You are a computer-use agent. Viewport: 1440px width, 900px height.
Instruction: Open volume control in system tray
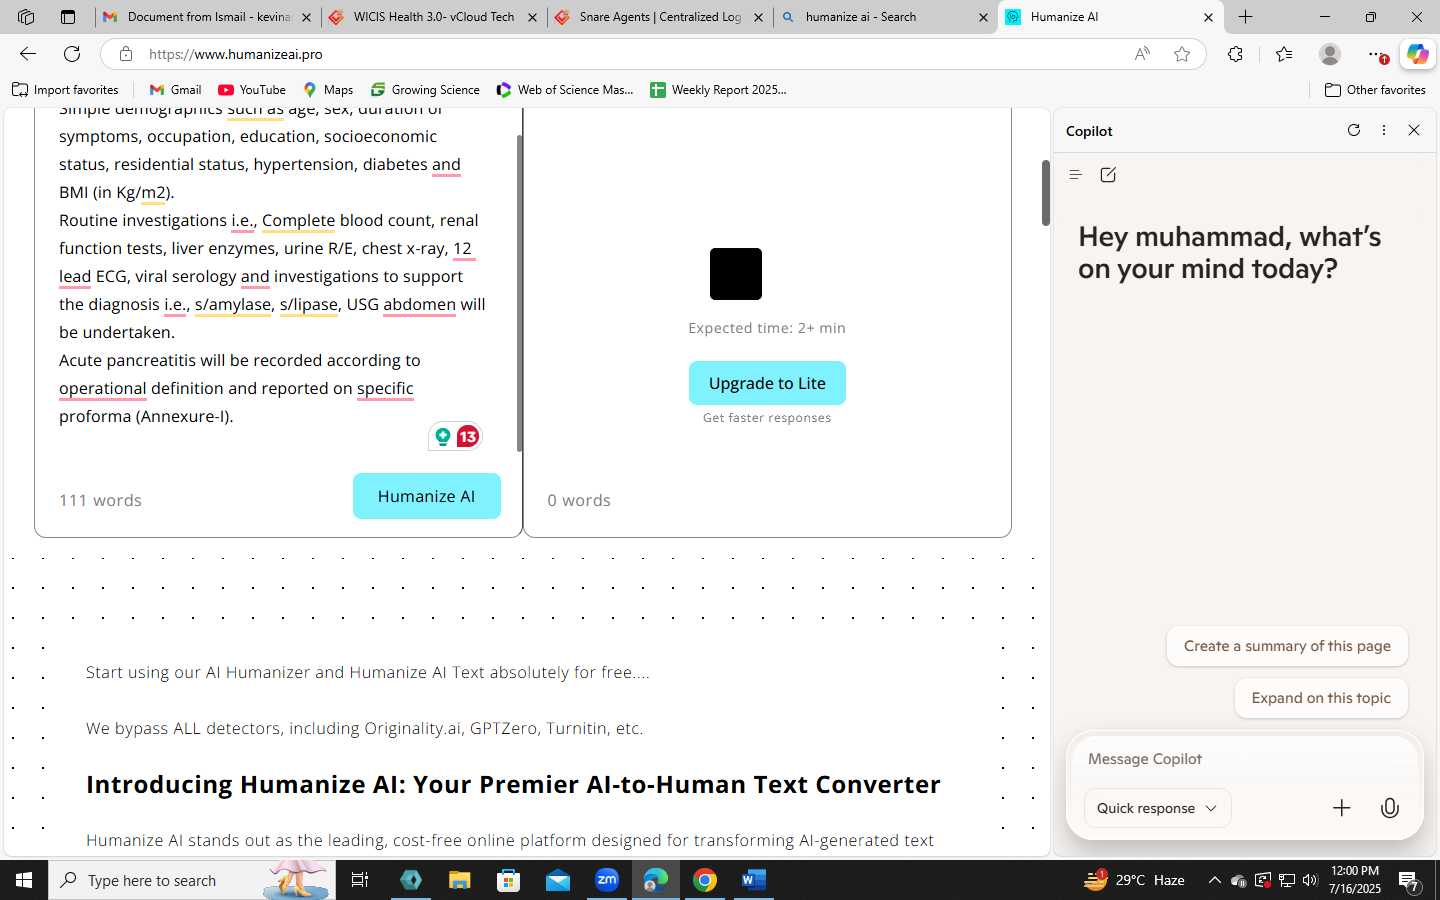coord(1311,881)
